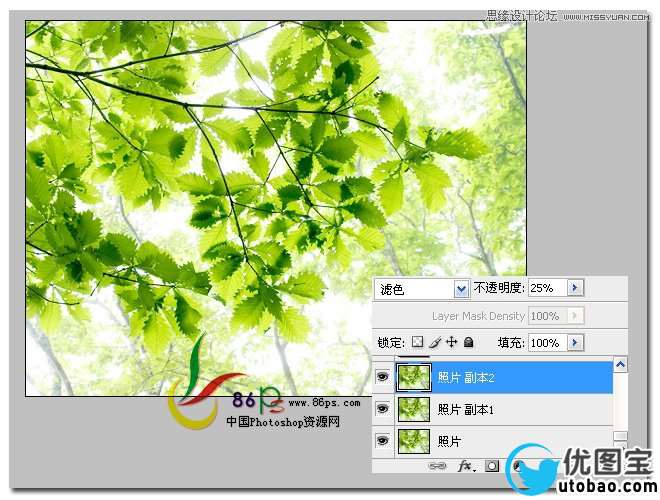The width and height of the screenshot is (660, 500).
Task: Hide the 照片 layer
Action: point(383,440)
